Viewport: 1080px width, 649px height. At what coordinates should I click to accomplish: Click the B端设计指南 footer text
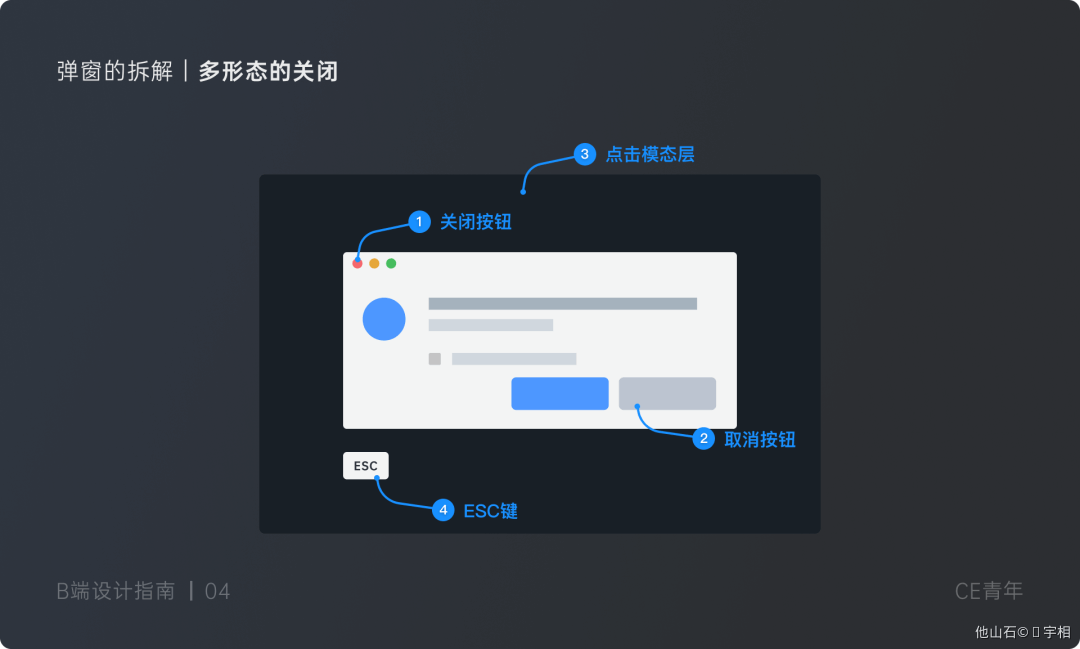[x=116, y=591]
